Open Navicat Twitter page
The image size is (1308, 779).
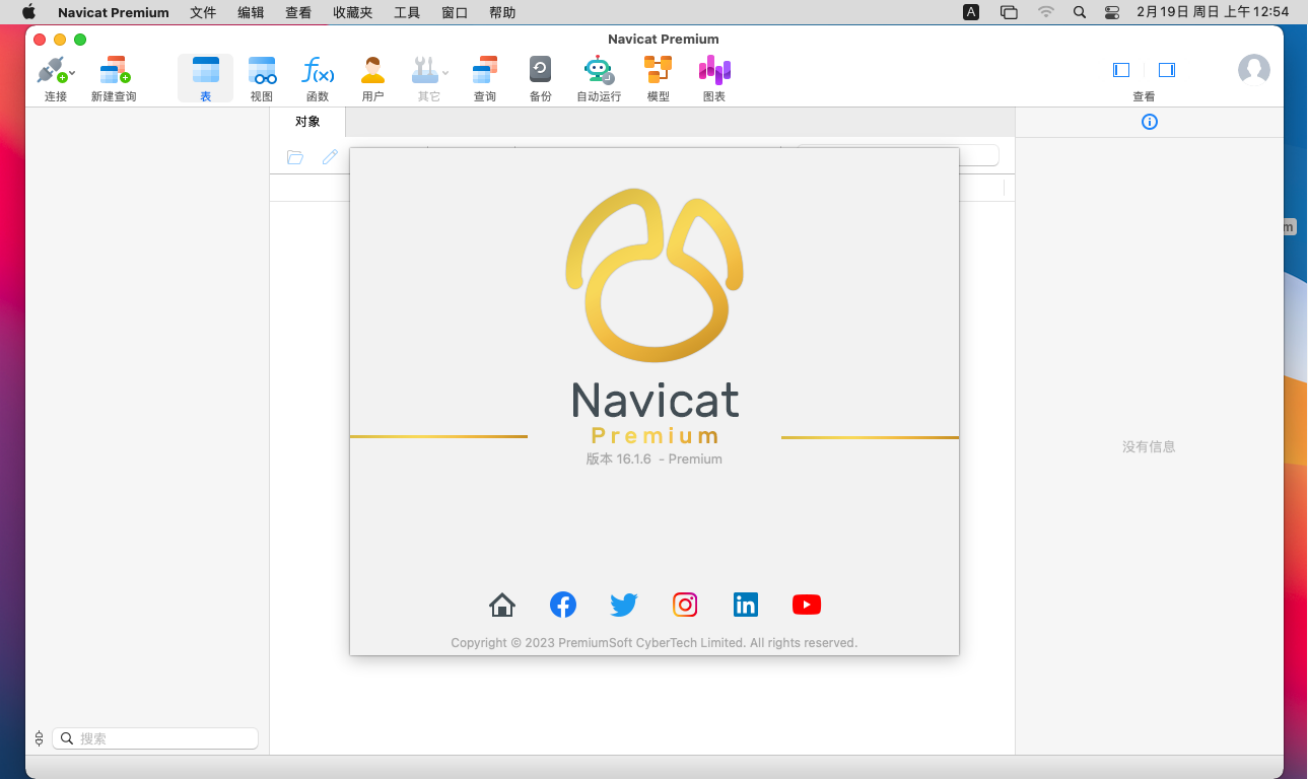point(624,605)
